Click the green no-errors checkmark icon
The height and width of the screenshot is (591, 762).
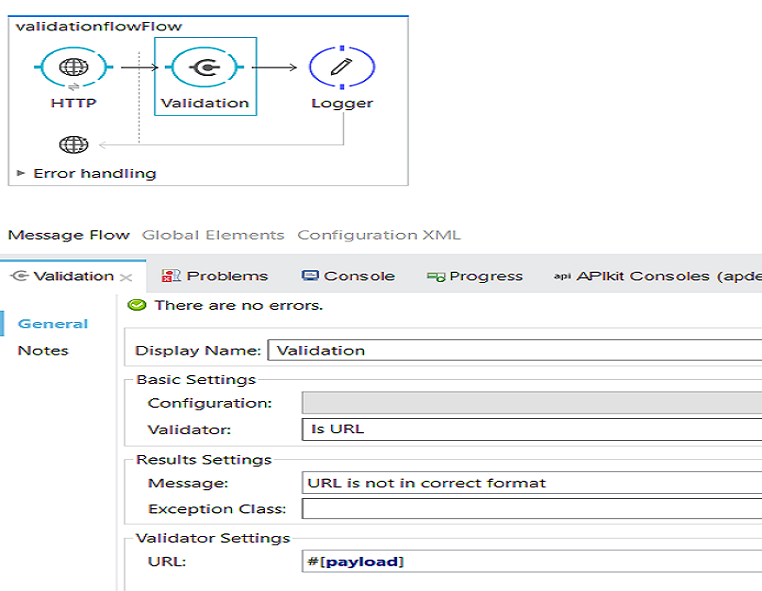(138, 305)
